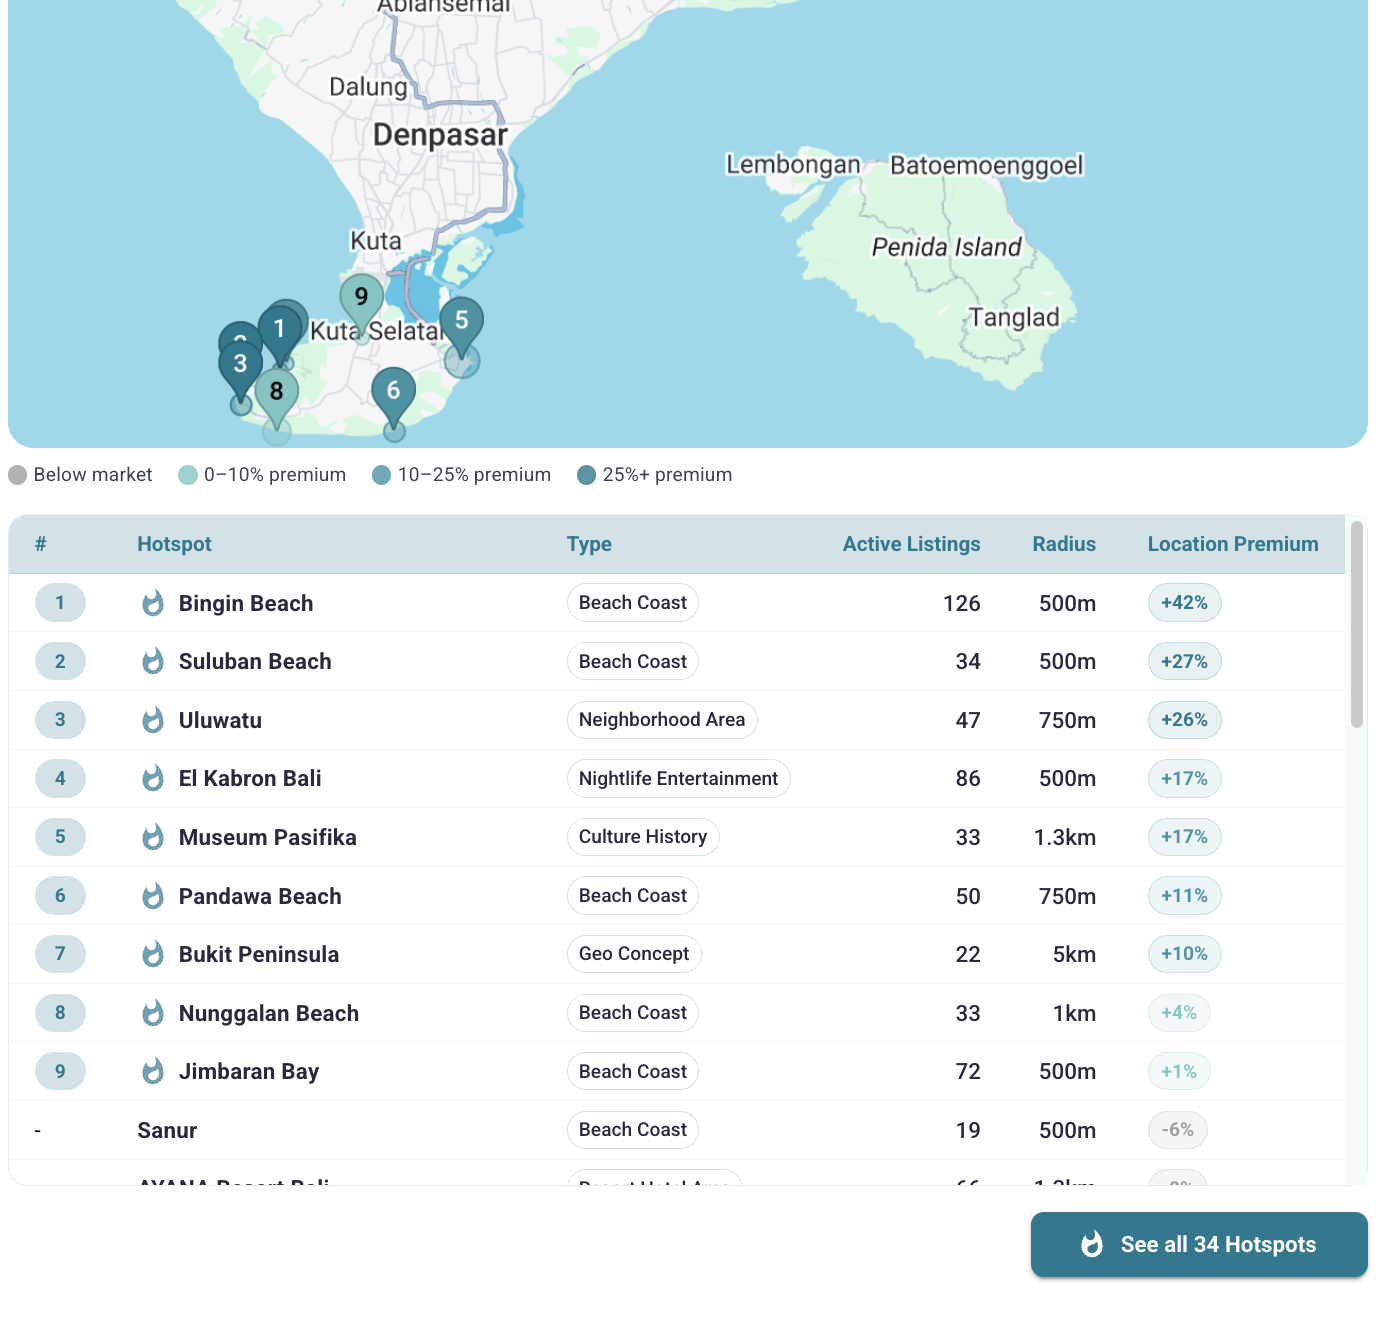1396x1318 pixels.
Task: Sort table by Hotspot column header
Action: (x=174, y=544)
